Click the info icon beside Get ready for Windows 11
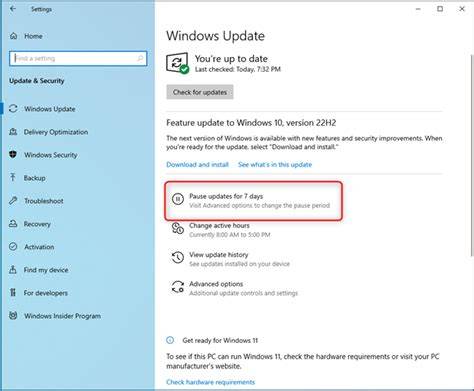This screenshot has width=474, height=391. (x=170, y=340)
